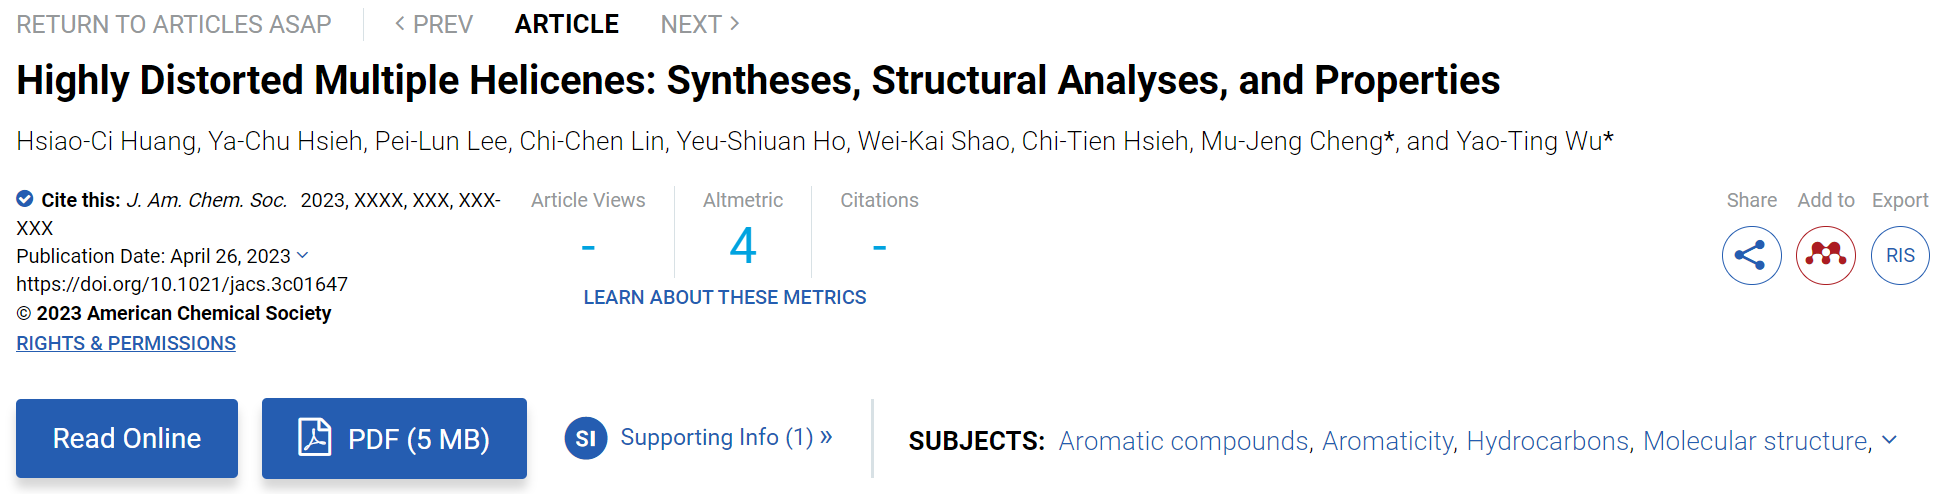The height and width of the screenshot is (494, 1960).
Task: Export citation with the RIS icon
Action: pos(1900,256)
